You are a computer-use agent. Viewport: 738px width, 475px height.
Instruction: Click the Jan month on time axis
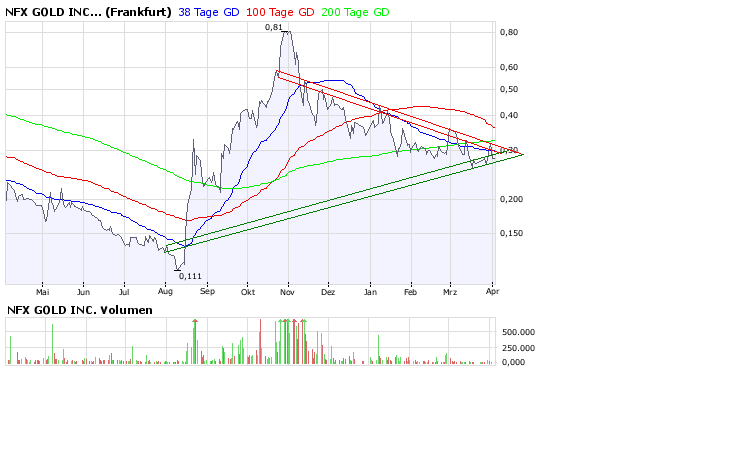(x=370, y=295)
